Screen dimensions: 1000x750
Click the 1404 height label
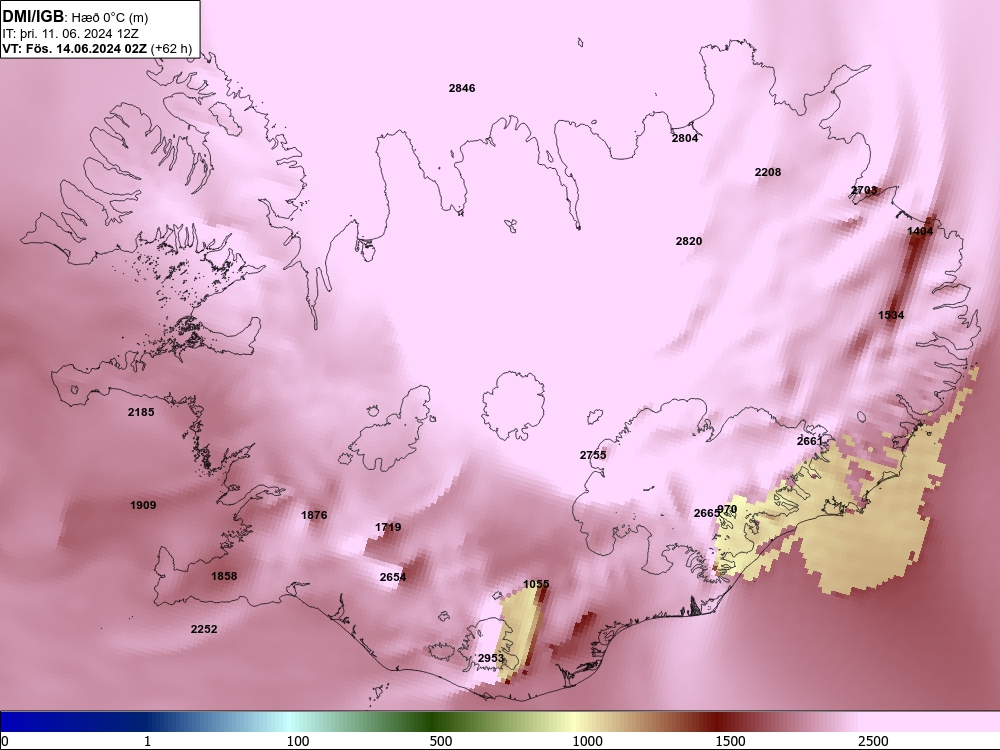click(920, 231)
